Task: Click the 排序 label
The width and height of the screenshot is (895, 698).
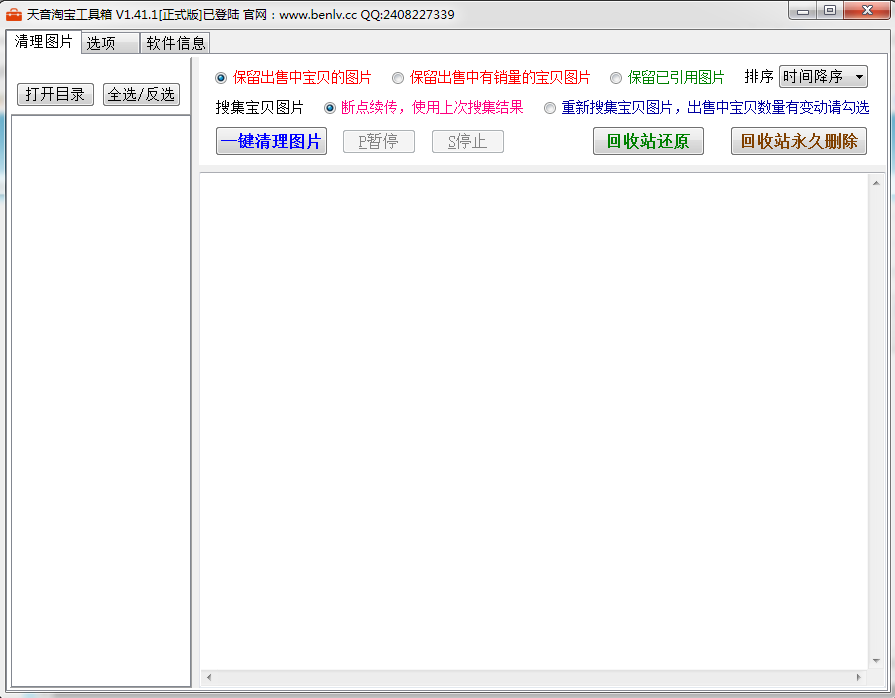Action: [759, 76]
